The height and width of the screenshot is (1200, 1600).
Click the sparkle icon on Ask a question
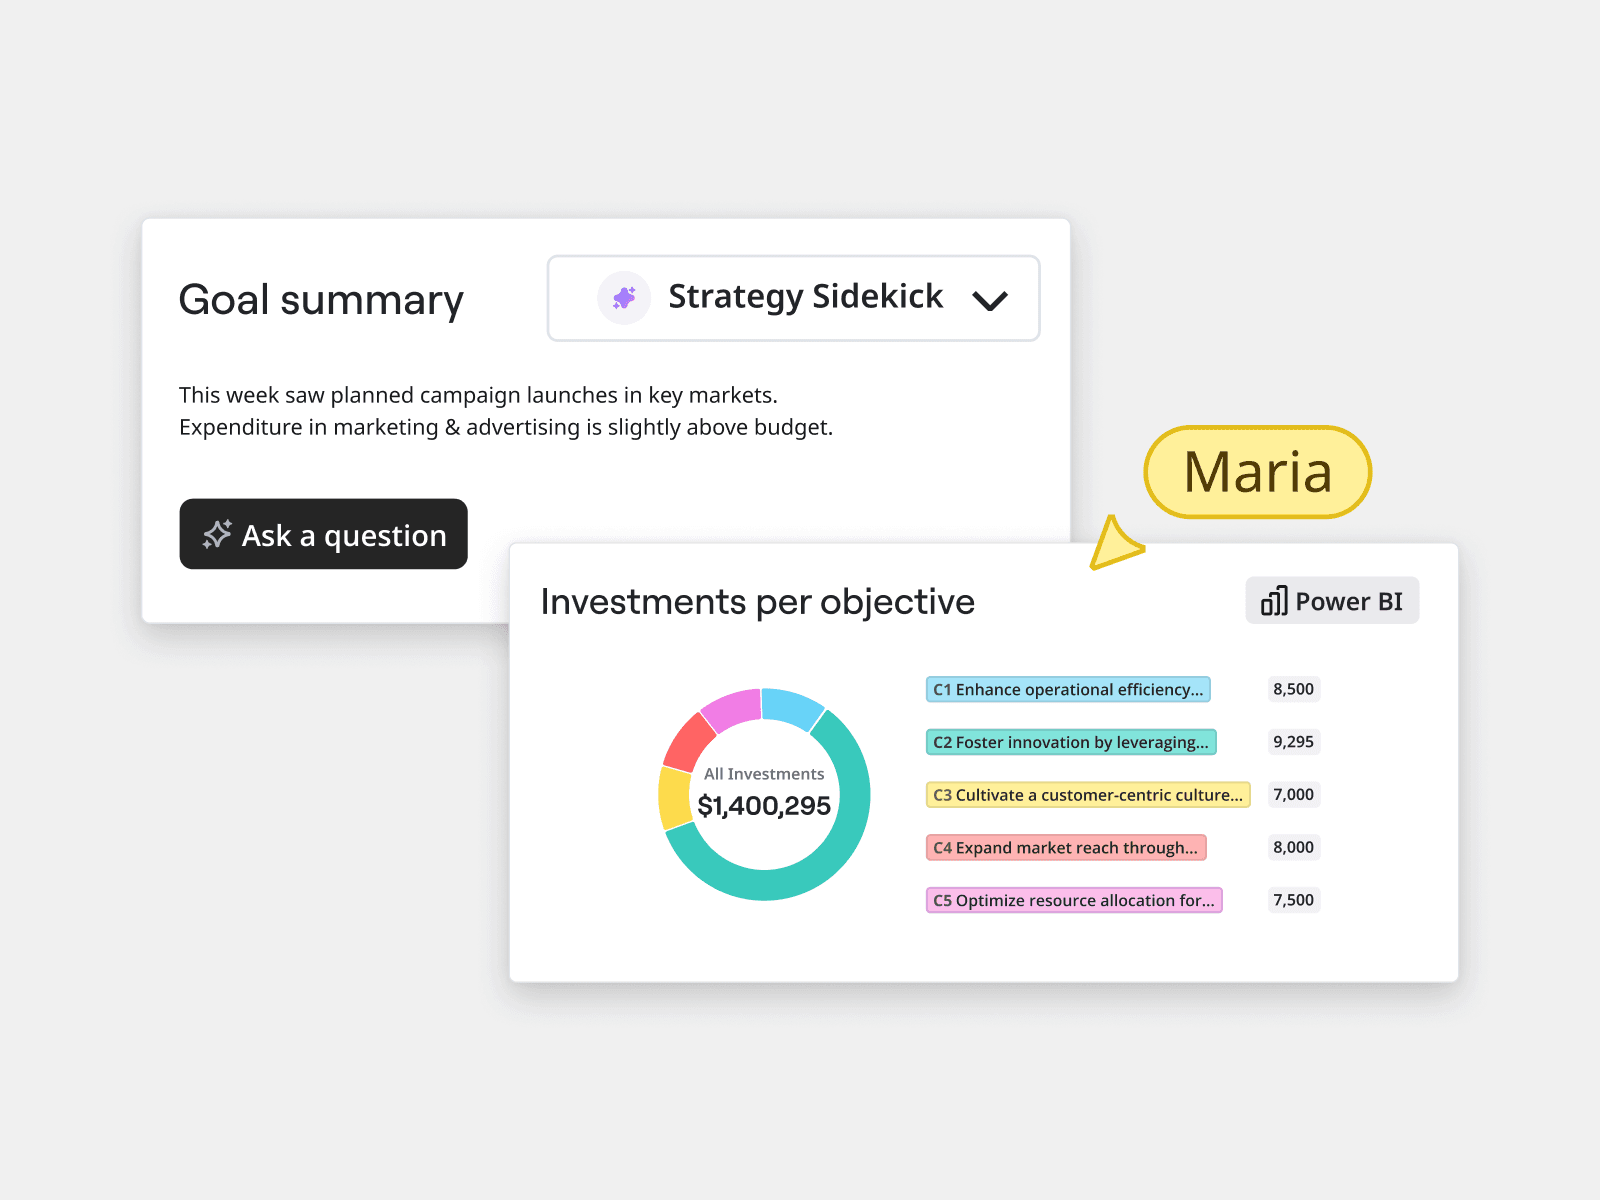pos(217,535)
